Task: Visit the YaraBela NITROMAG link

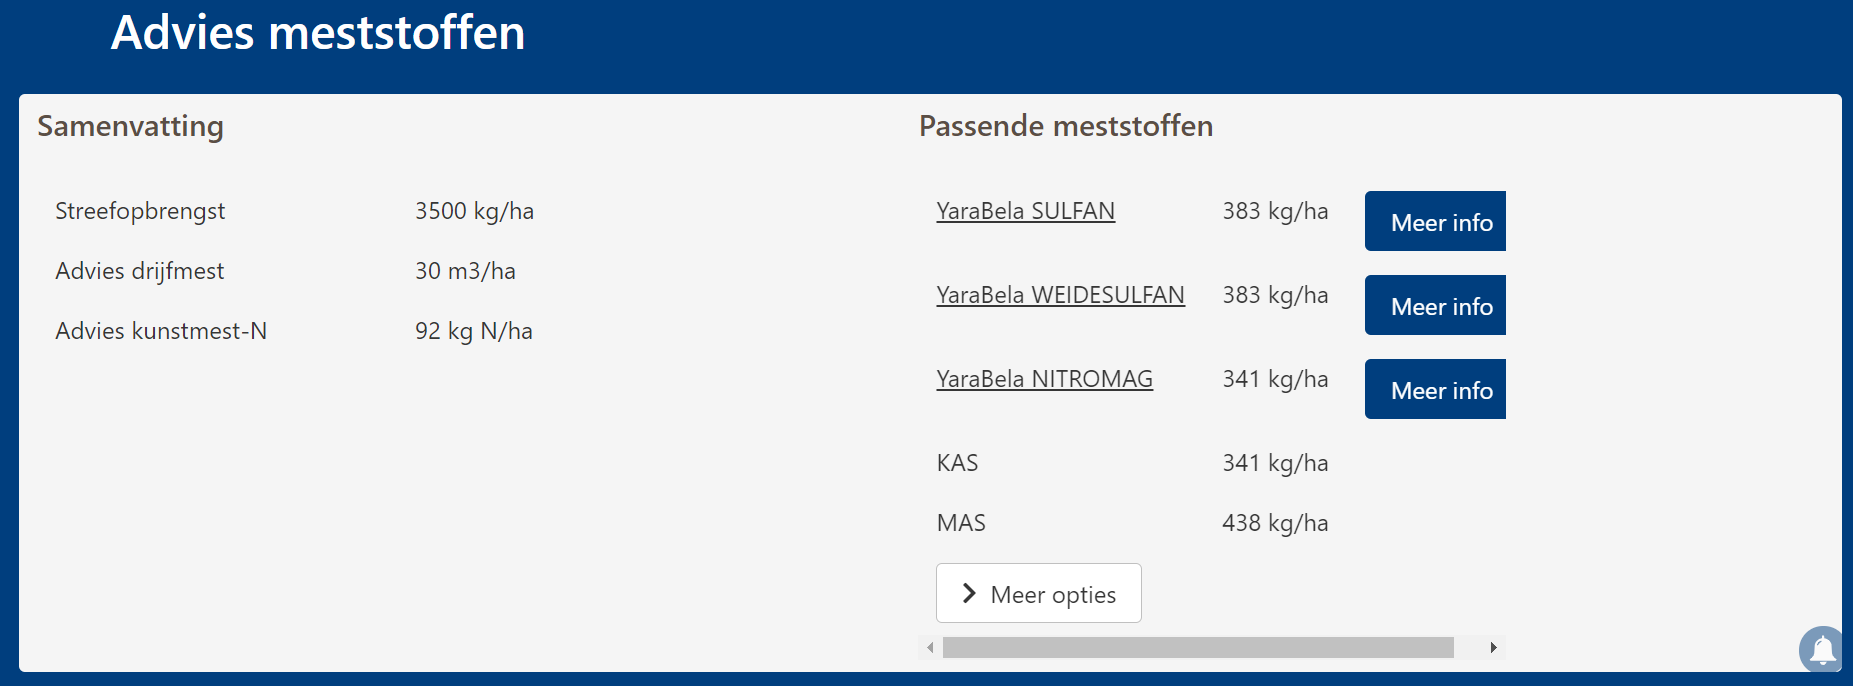Action: (x=1044, y=379)
